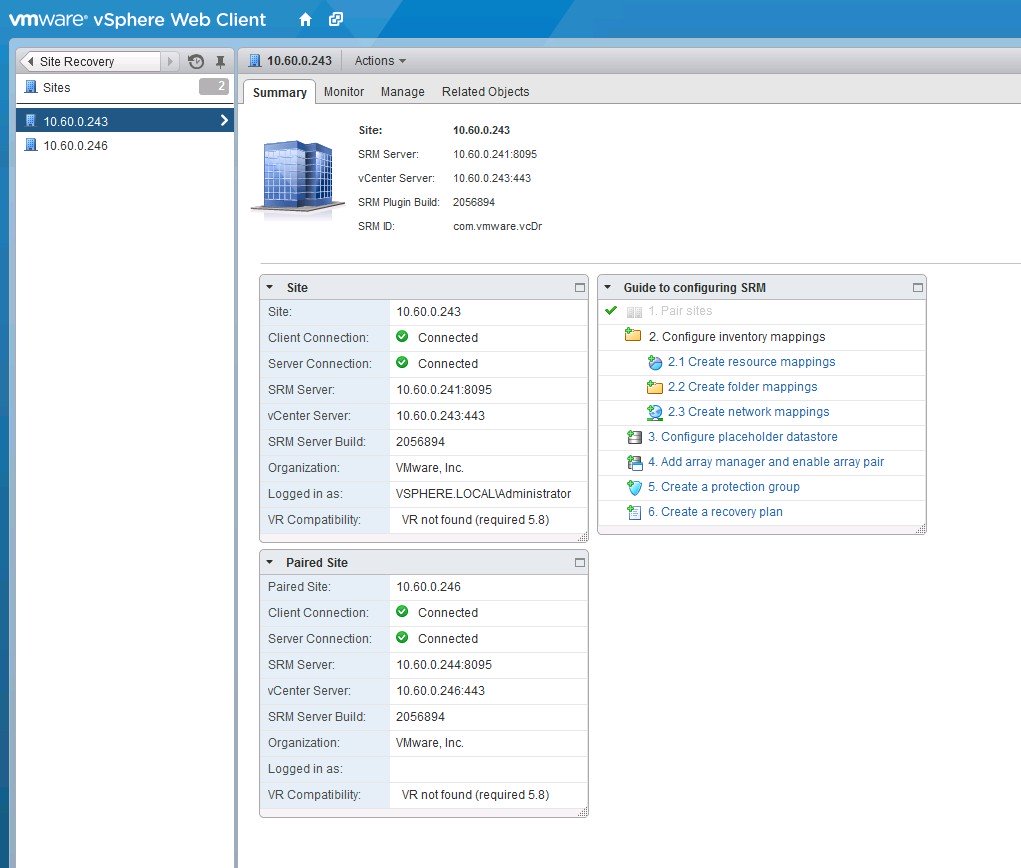This screenshot has width=1021, height=868.
Task: Click the protection group shield icon
Action: [633, 487]
